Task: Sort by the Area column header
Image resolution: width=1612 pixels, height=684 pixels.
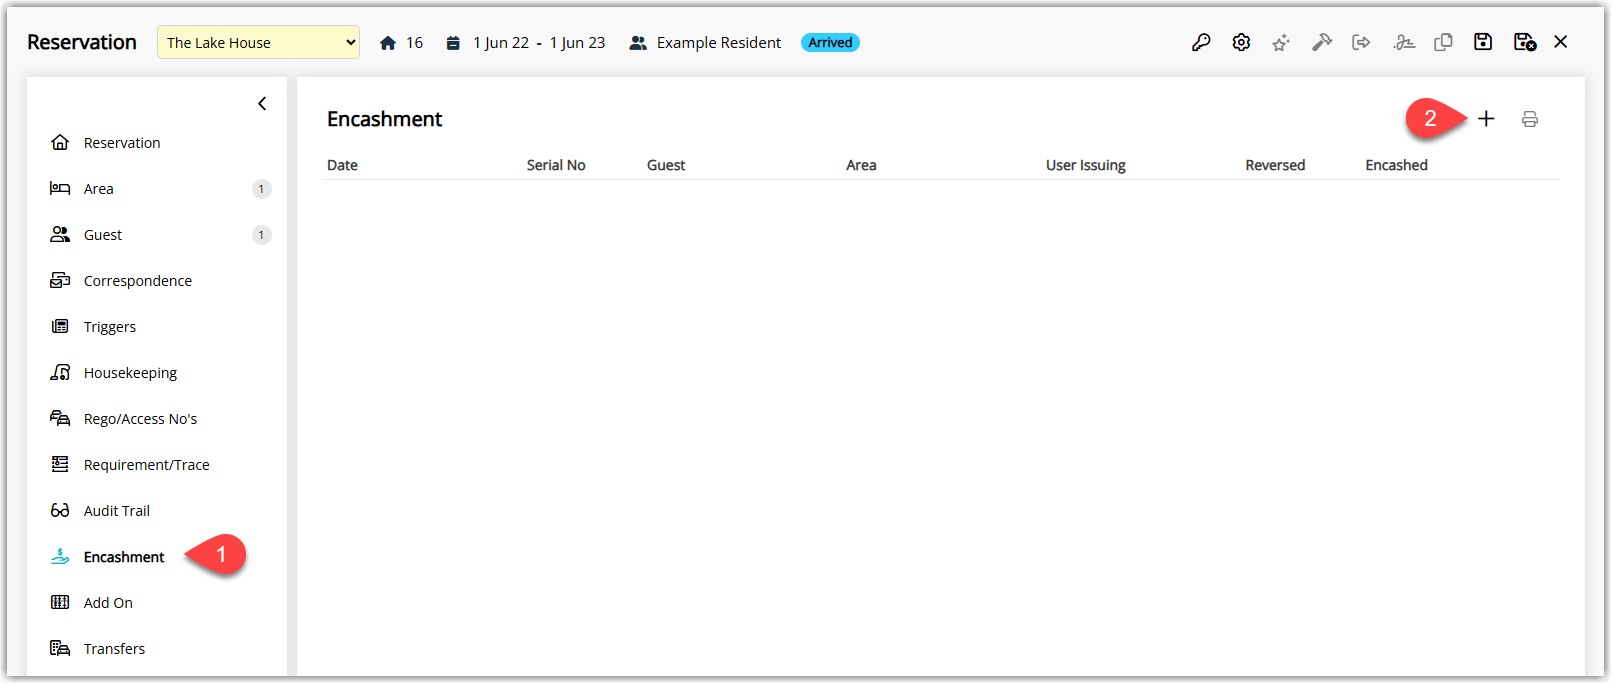Action: tap(861, 165)
